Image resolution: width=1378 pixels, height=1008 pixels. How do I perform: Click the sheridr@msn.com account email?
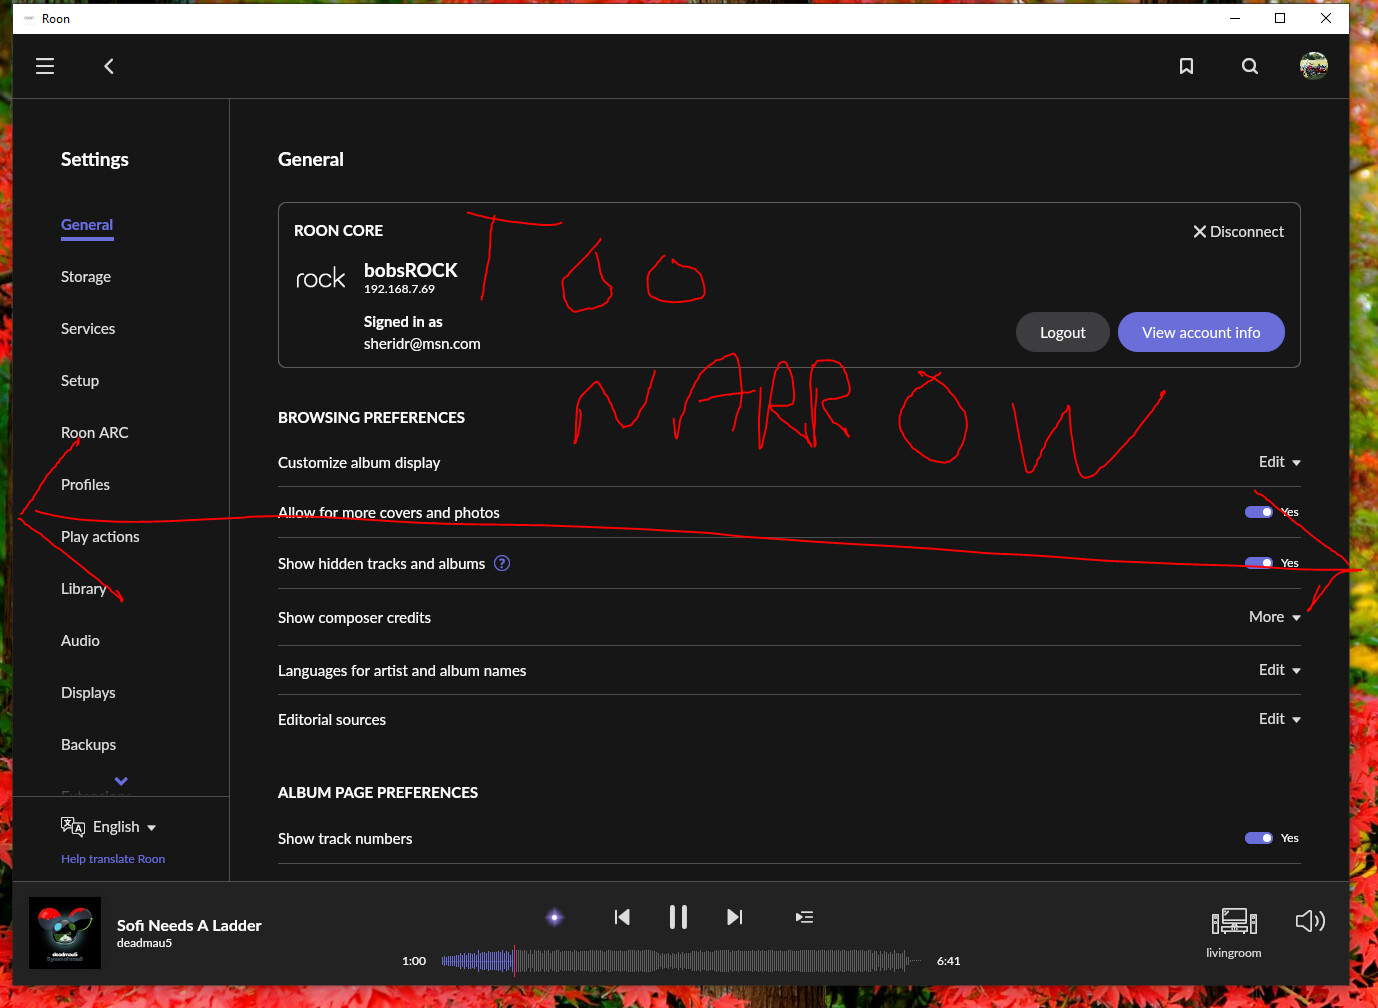click(422, 344)
